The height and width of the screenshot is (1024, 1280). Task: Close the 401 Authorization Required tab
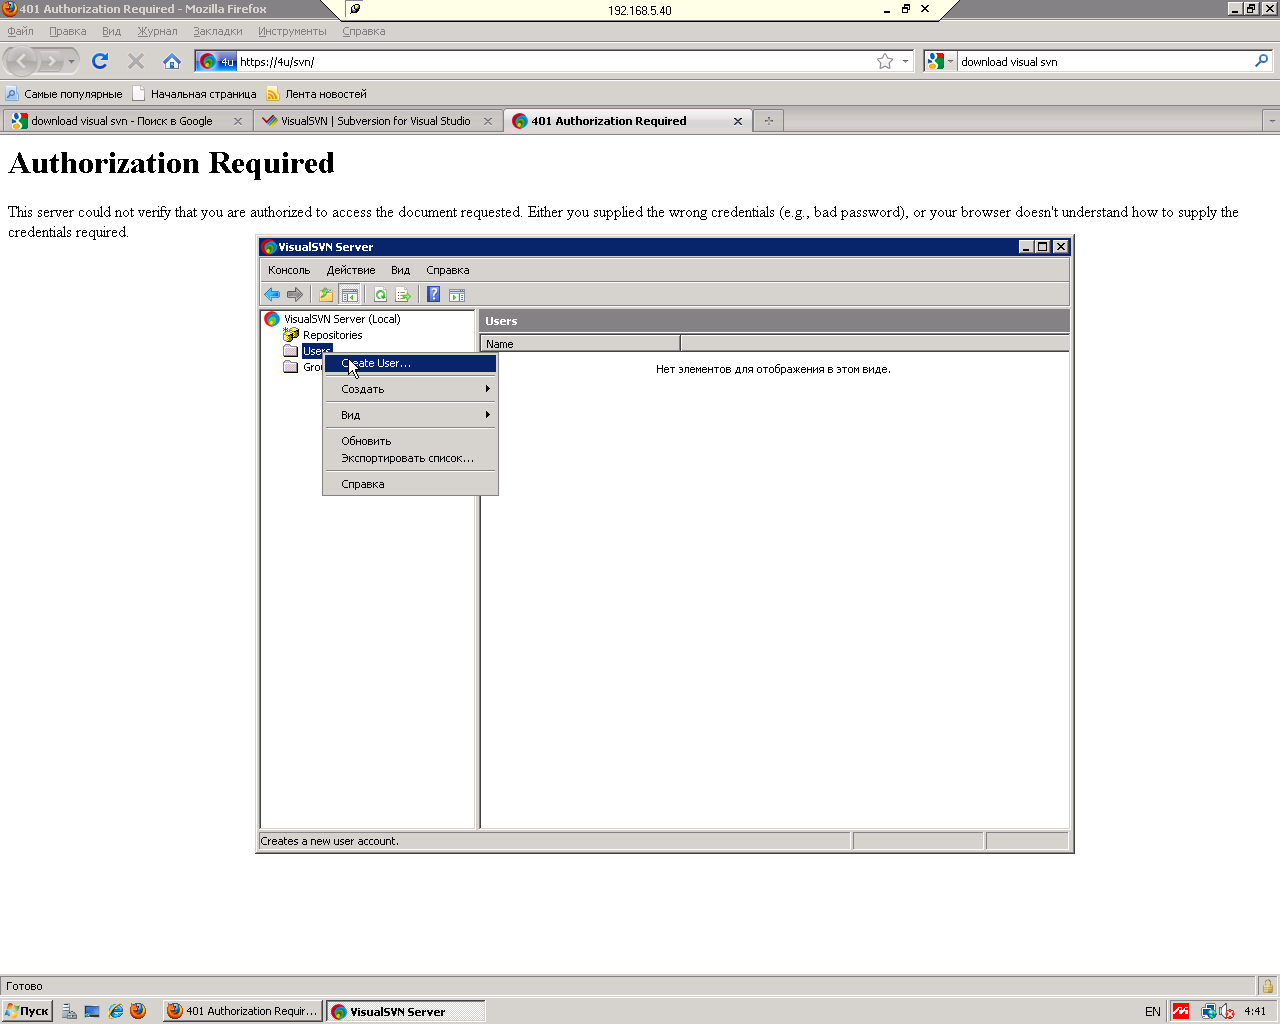(x=738, y=121)
